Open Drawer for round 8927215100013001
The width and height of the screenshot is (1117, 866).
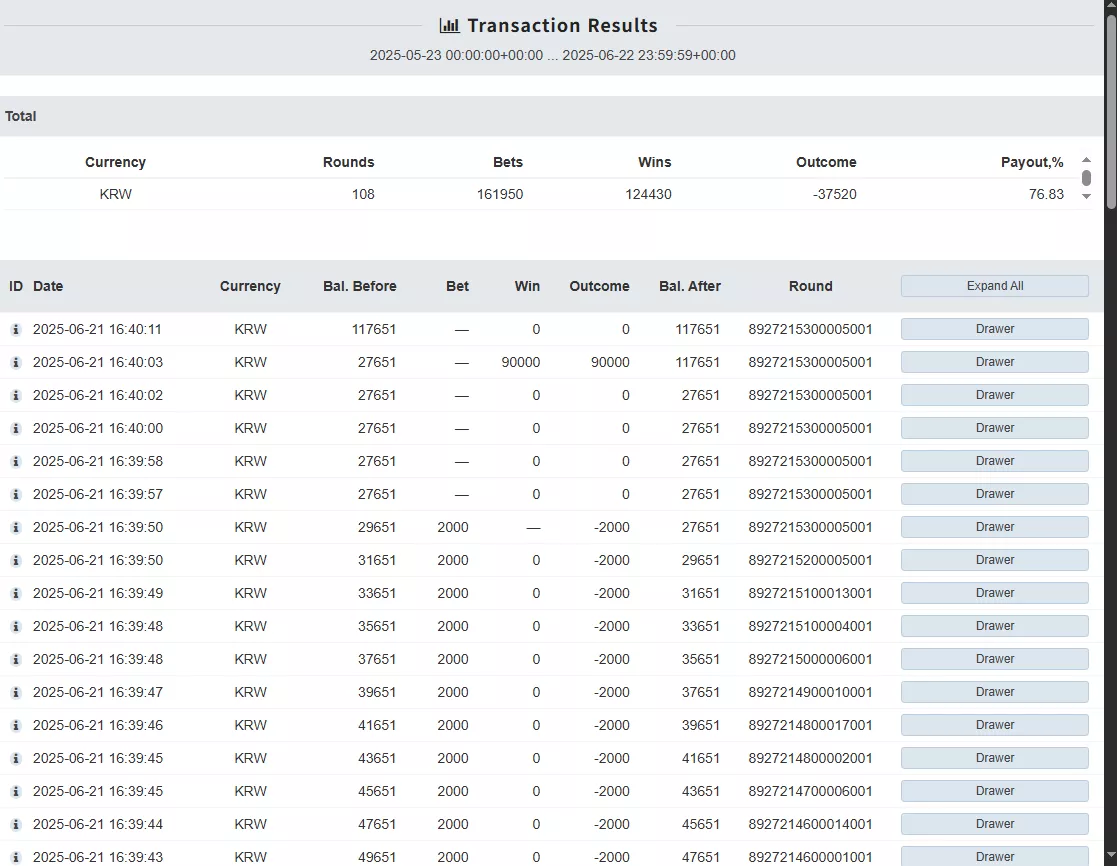tap(994, 593)
